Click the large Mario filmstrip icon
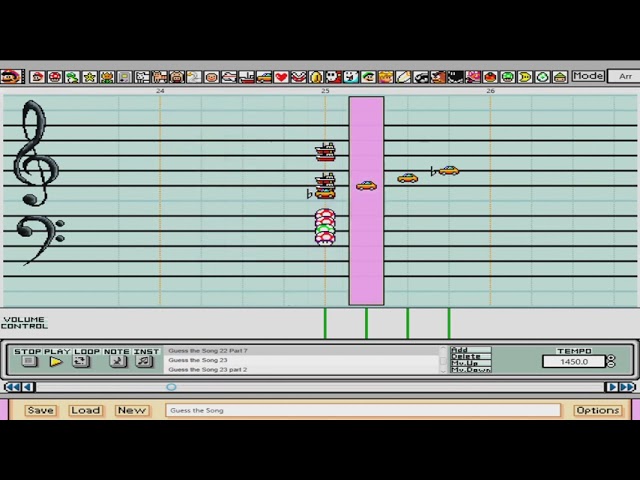Viewport: 640px width, 480px height. pyautogui.click(x=12, y=76)
